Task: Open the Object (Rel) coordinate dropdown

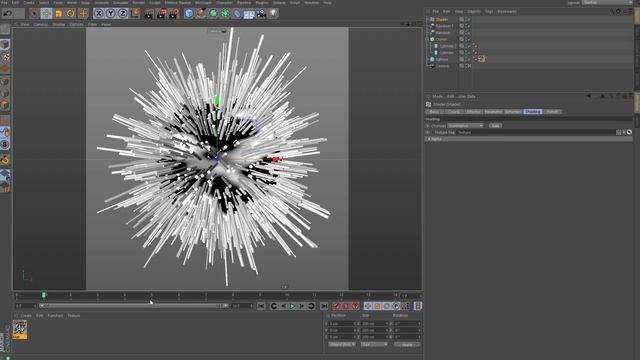Action: (342, 344)
